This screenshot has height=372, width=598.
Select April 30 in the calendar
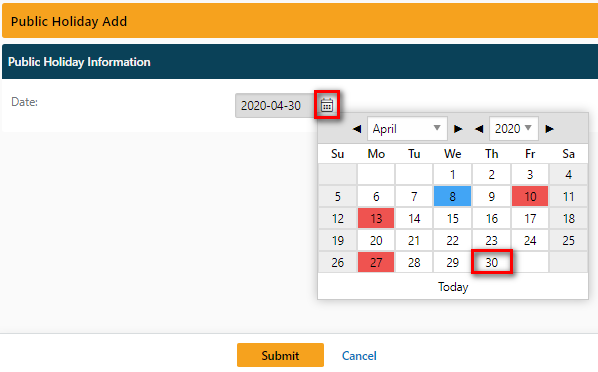[x=492, y=262]
